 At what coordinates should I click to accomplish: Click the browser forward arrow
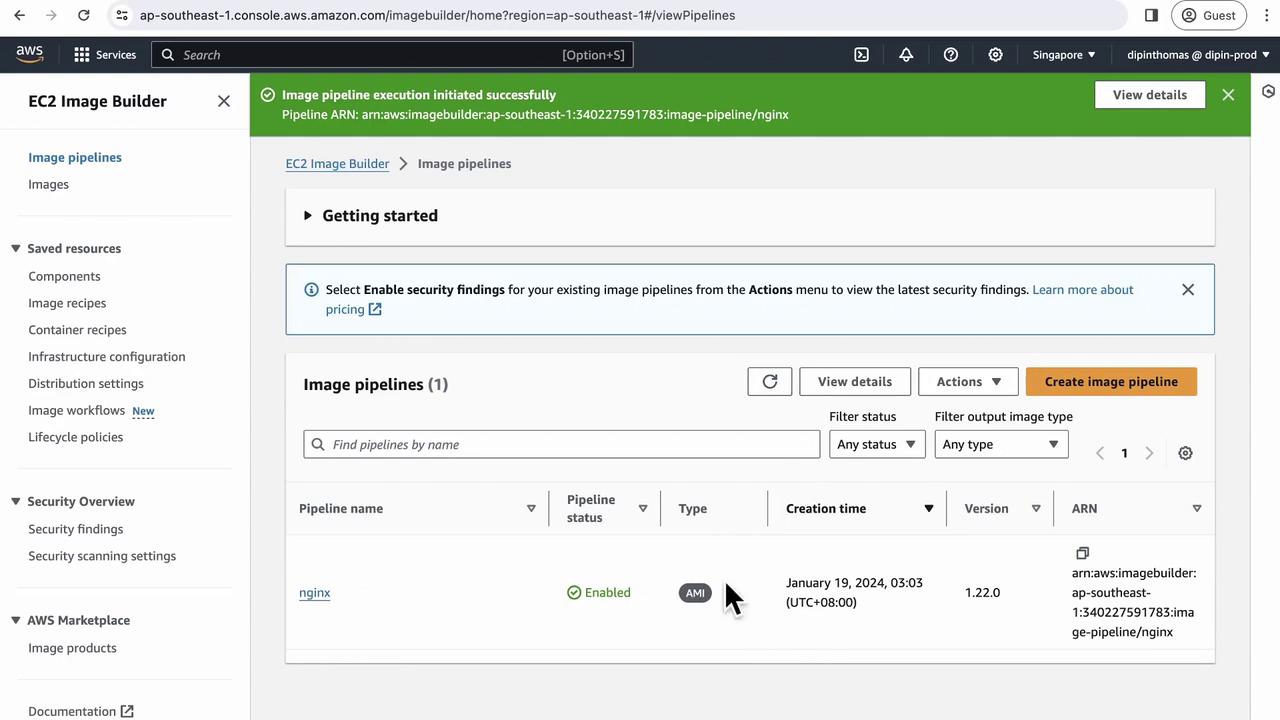[52, 15]
